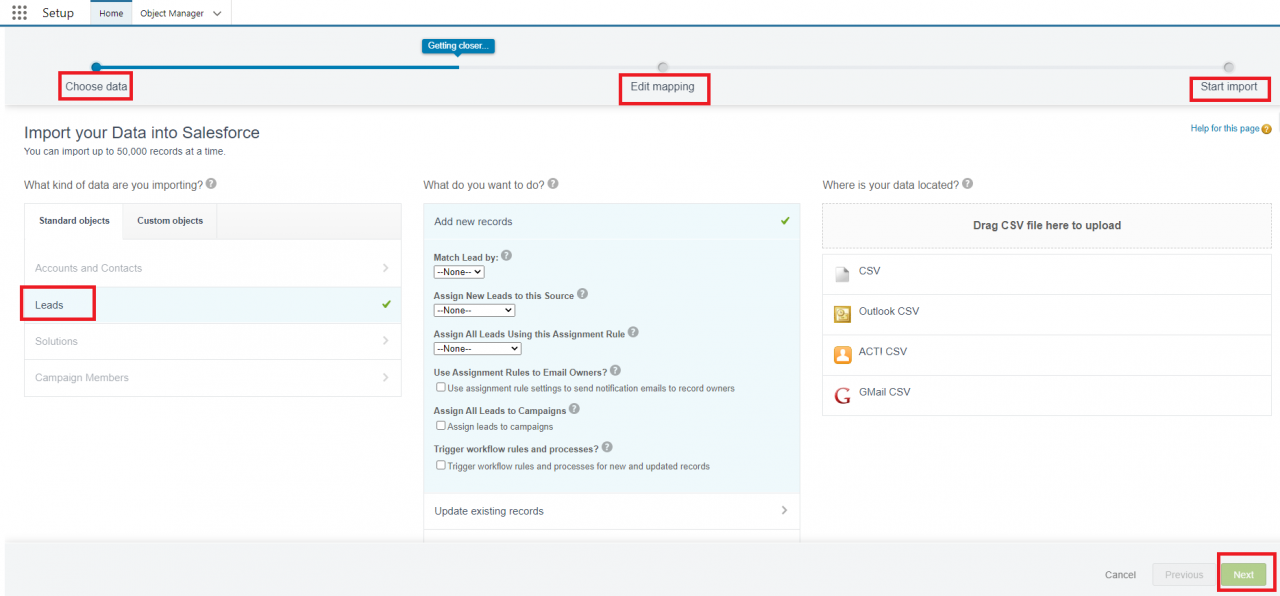
Task: Click the Cancel link
Action: pos(1120,575)
